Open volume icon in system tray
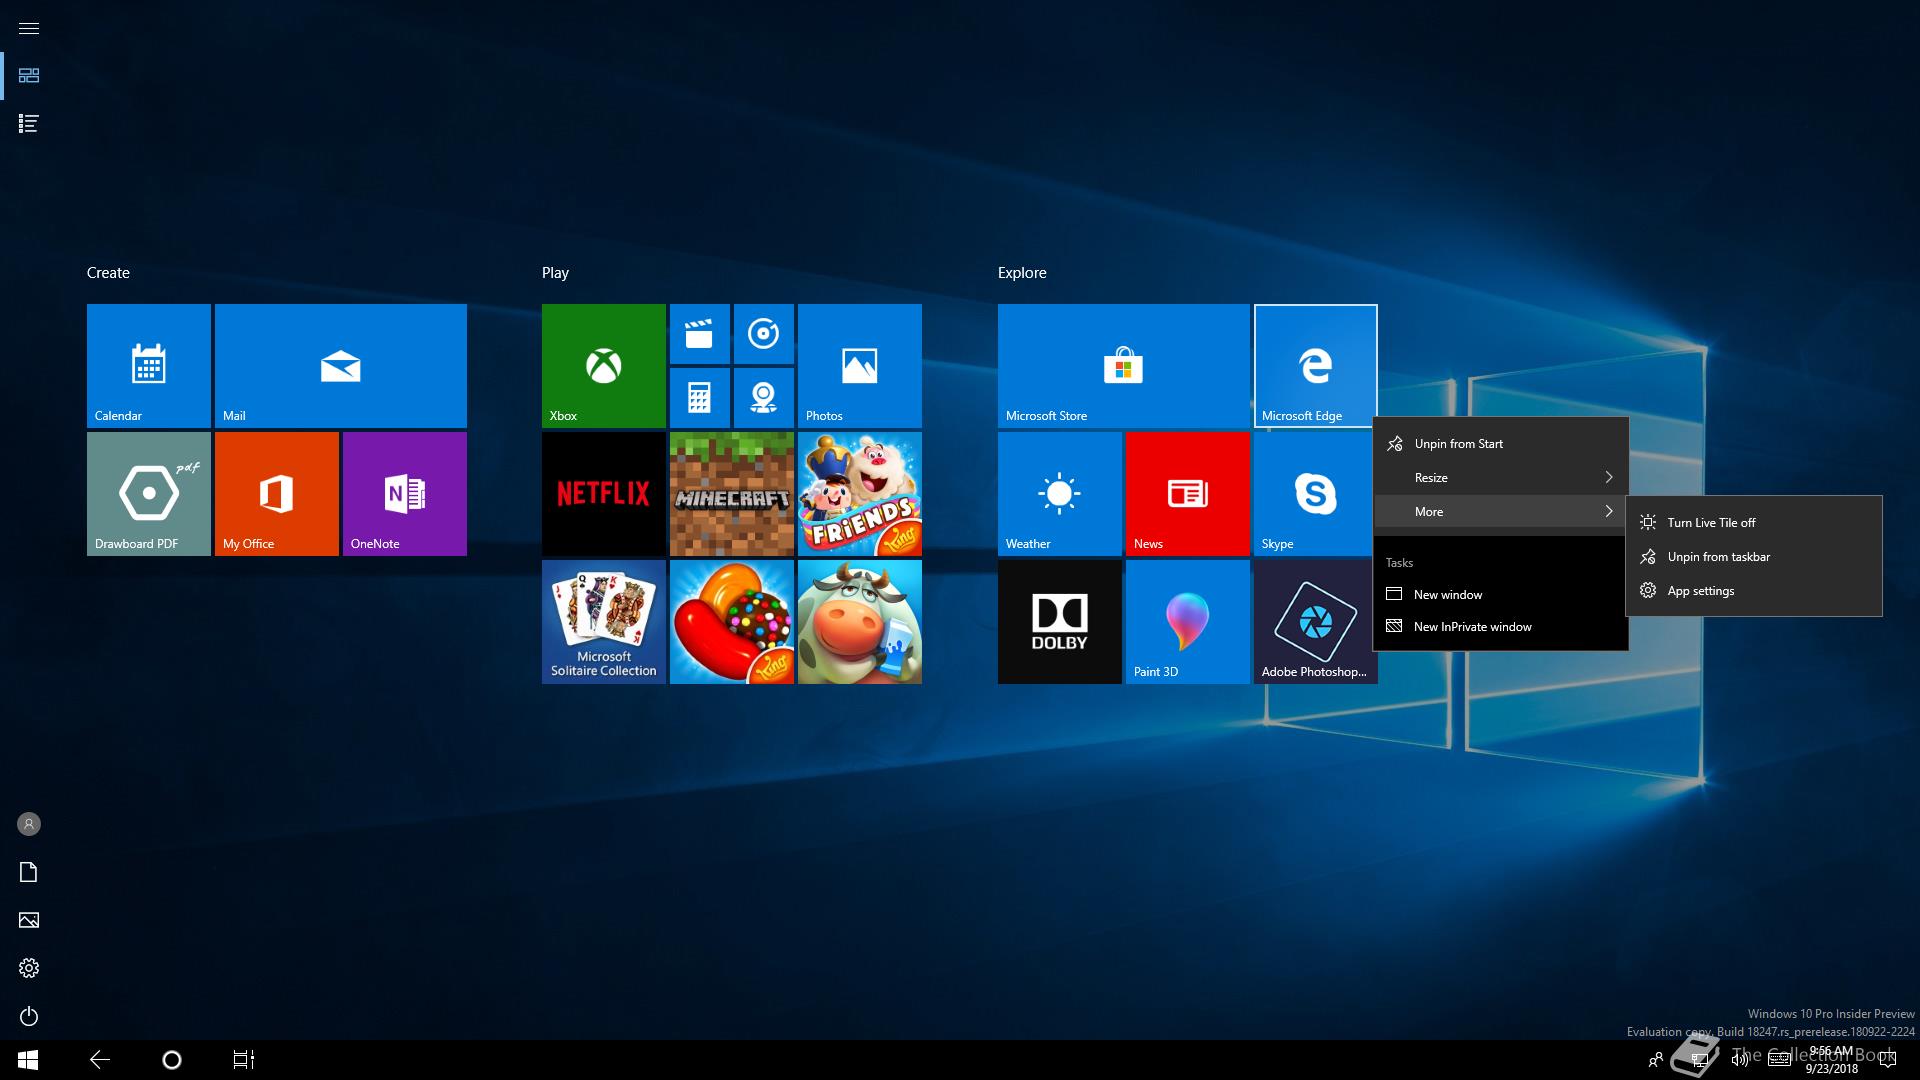The width and height of the screenshot is (1920, 1080). click(1740, 1060)
